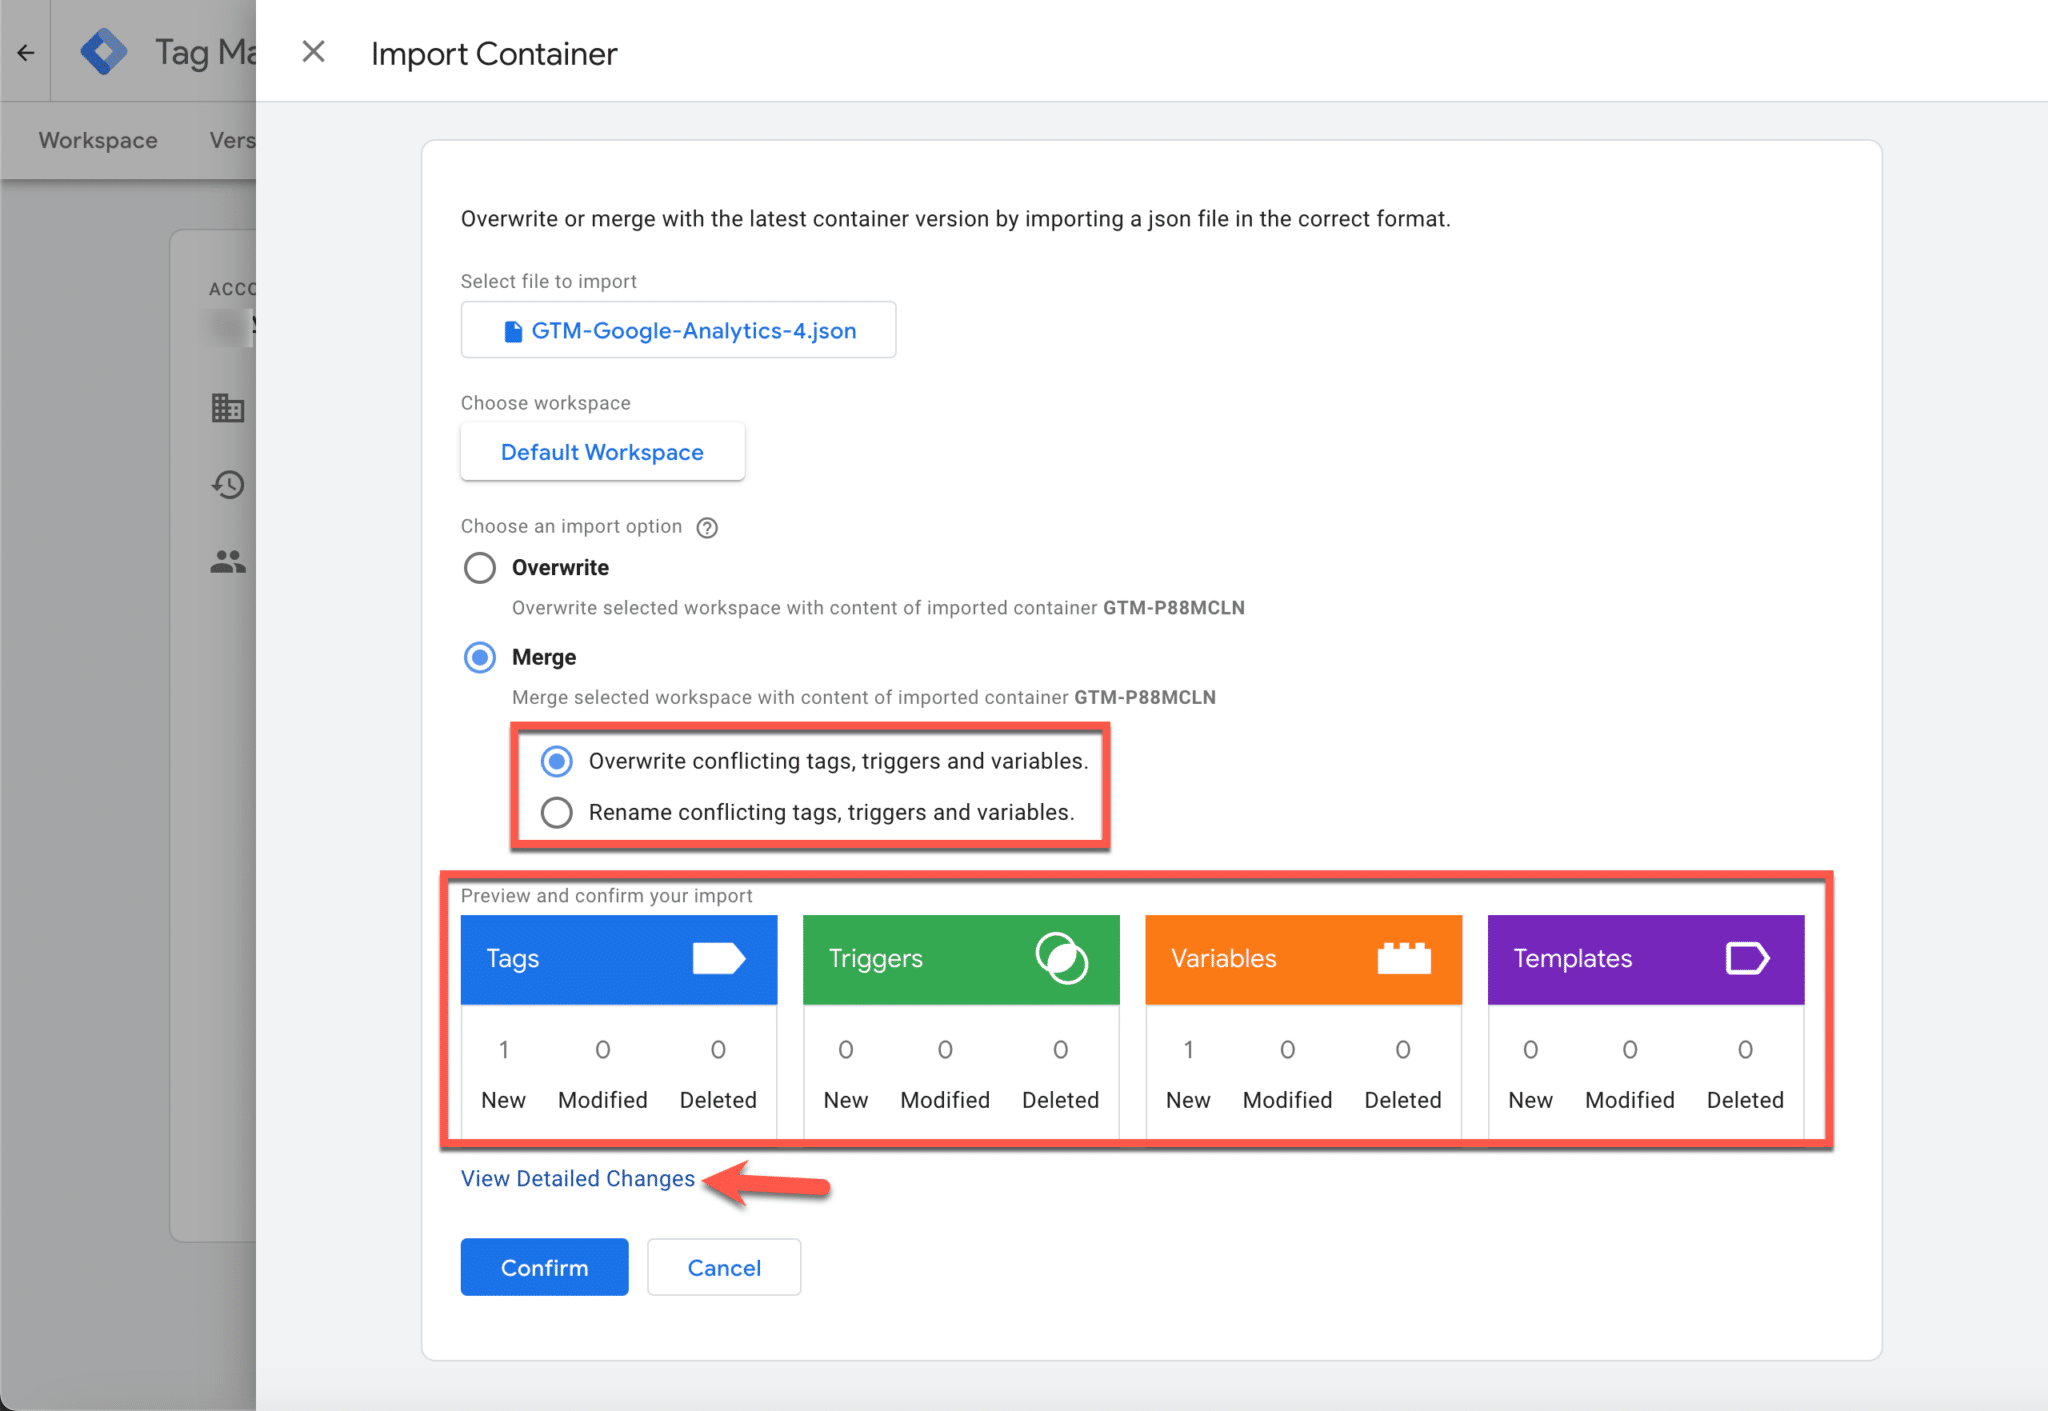Click the Import Container title

click(x=494, y=54)
